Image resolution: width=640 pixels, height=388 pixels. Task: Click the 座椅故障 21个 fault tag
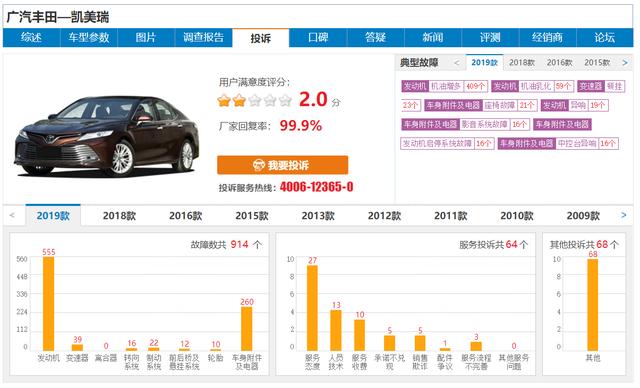click(x=480, y=105)
